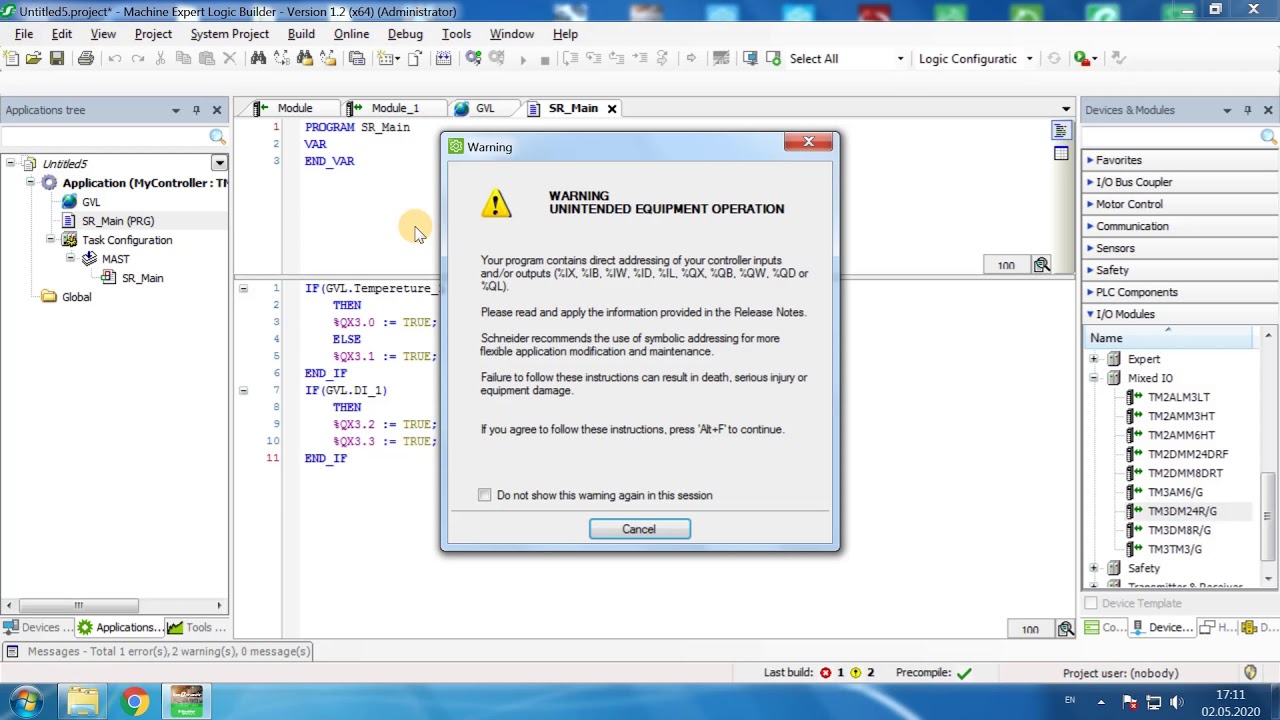Open the File menu
This screenshot has height=720, width=1280.
(24, 34)
